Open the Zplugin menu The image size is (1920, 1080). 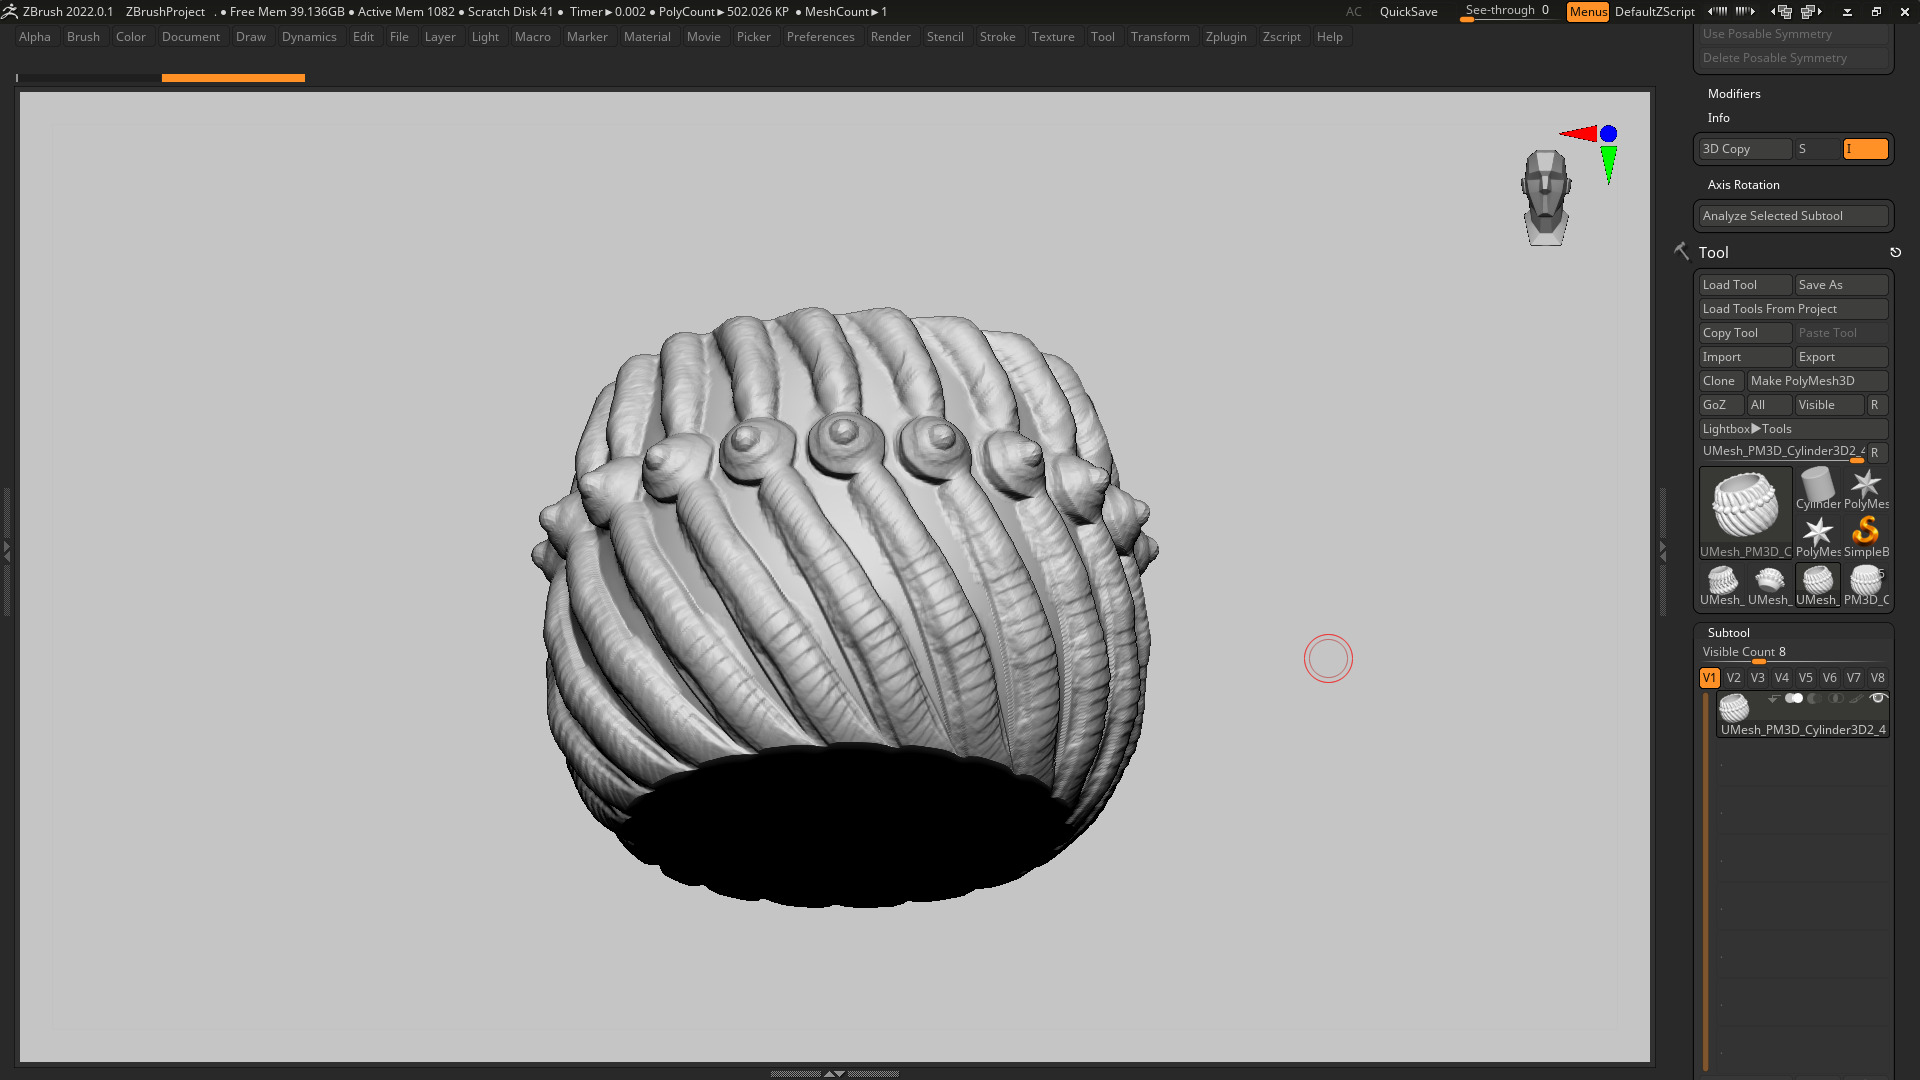(1226, 37)
